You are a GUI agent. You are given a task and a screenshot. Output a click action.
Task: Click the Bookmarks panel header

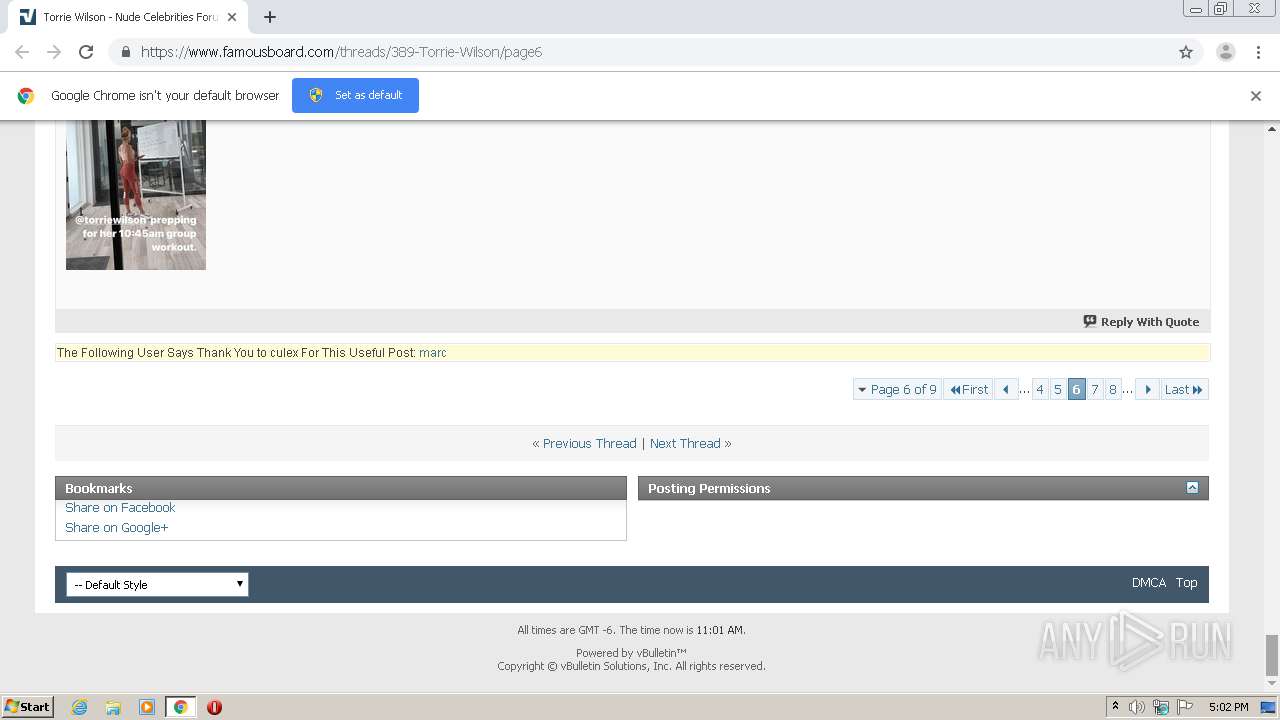tap(341, 488)
